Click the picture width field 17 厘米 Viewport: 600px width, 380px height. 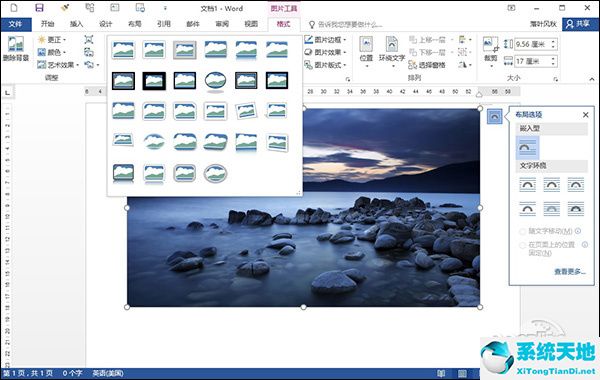[532, 61]
